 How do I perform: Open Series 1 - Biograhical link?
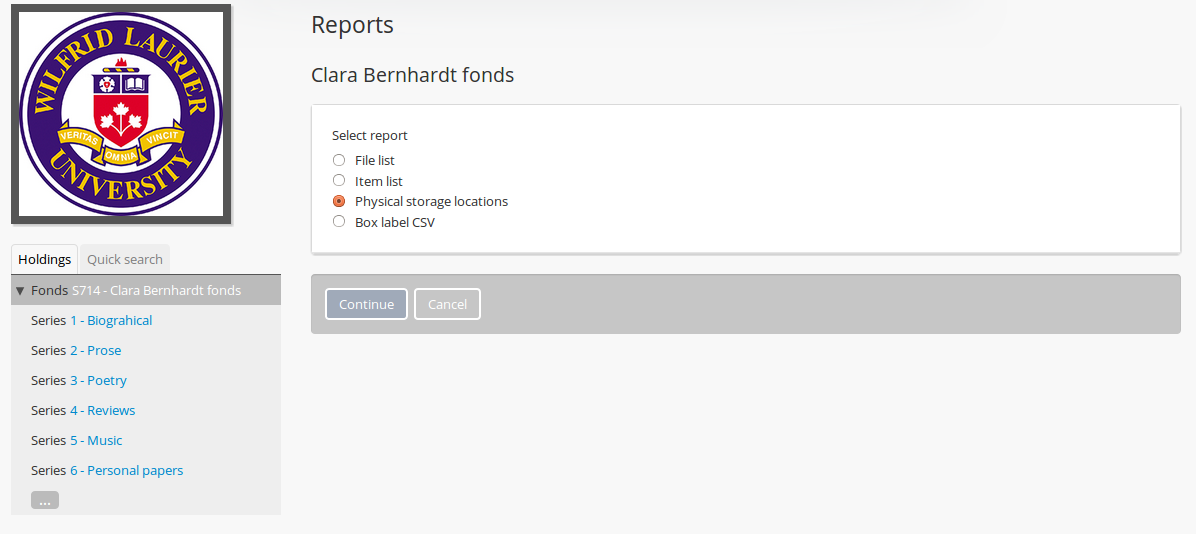[x=110, y=321]
